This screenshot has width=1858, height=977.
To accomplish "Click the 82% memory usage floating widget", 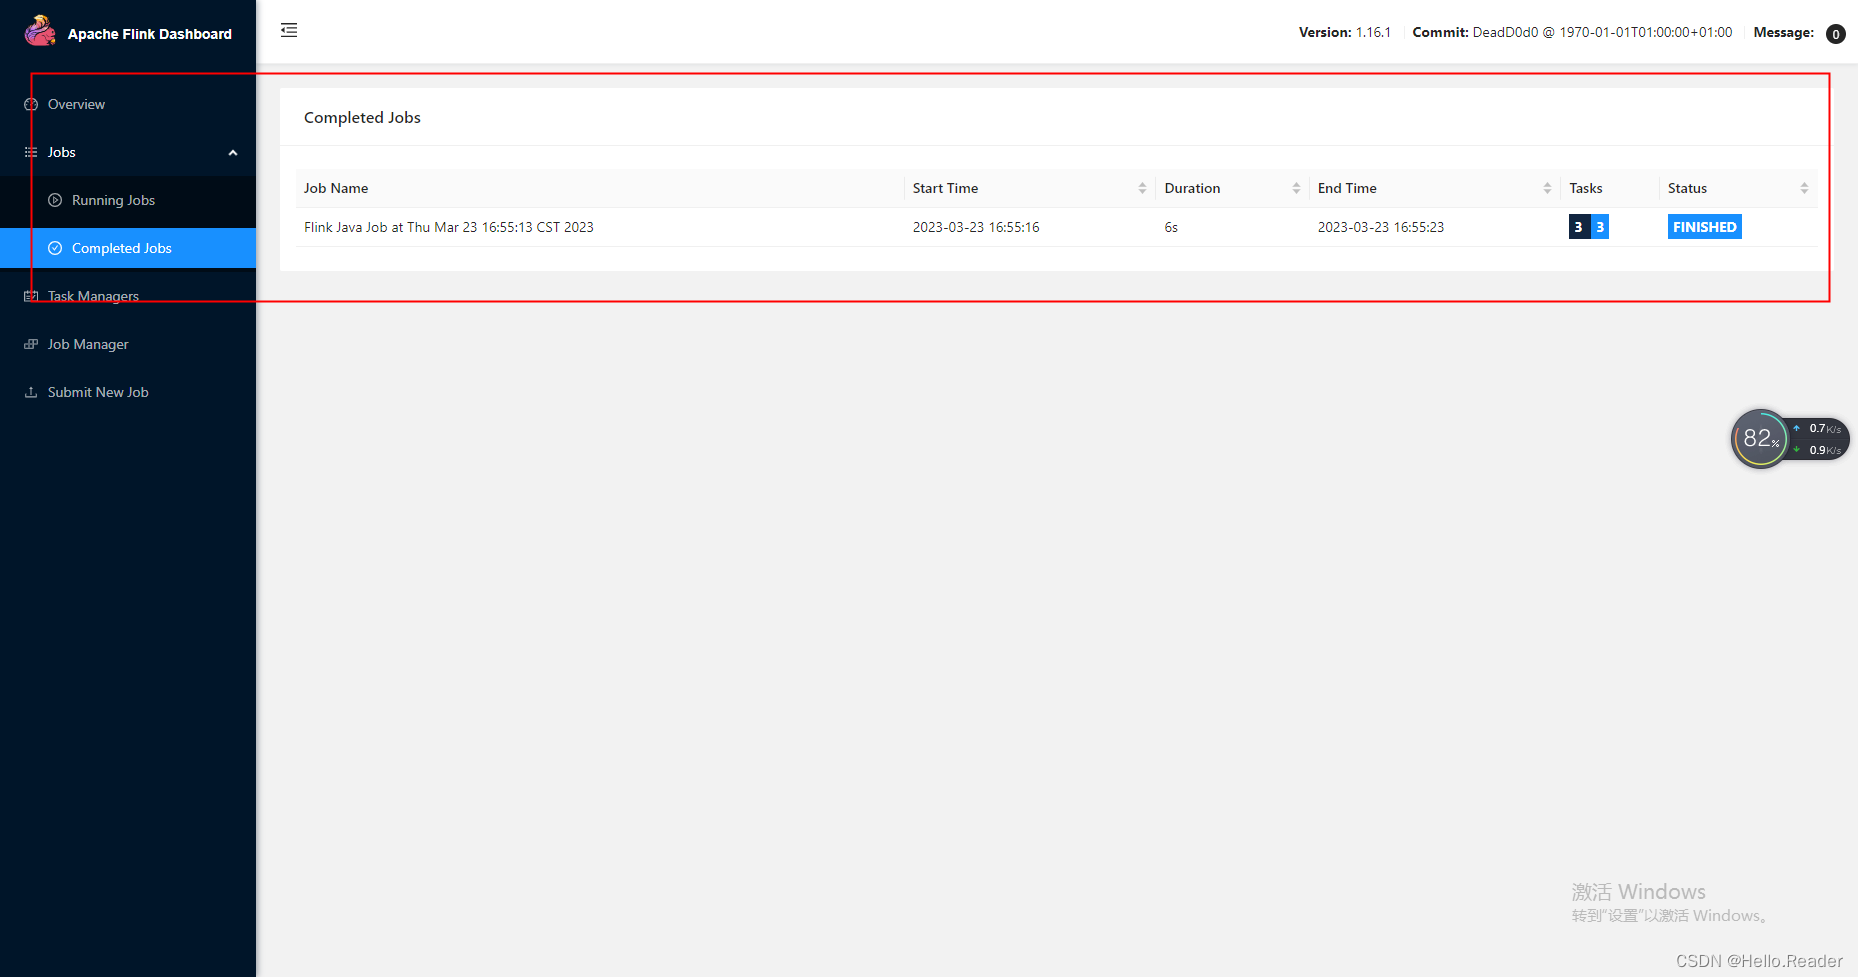I will pyautogui.click(x=1760, y=438).
